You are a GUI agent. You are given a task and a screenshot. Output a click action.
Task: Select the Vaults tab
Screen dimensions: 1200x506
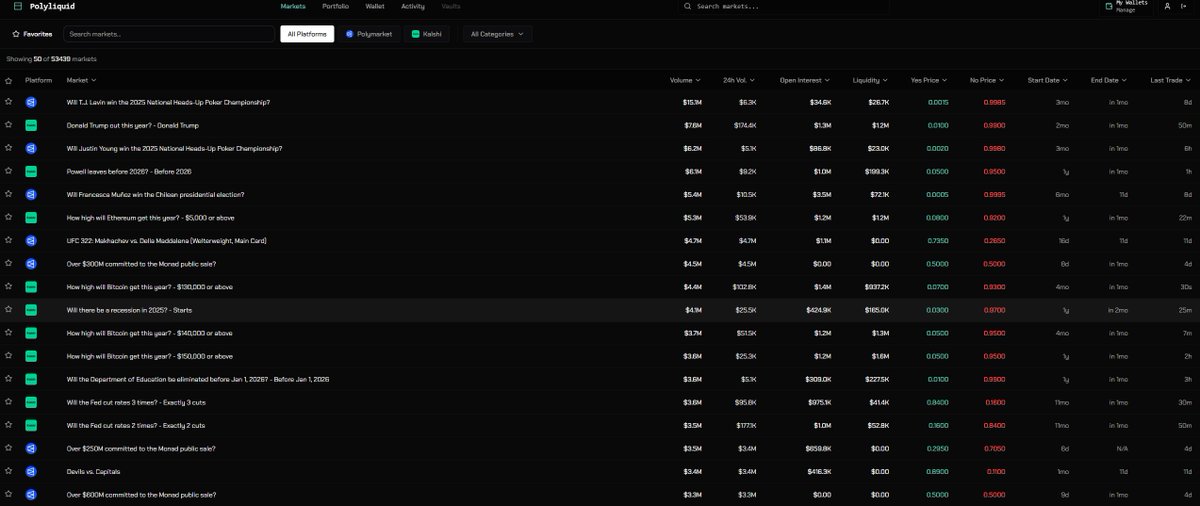[x=451, y=6]
